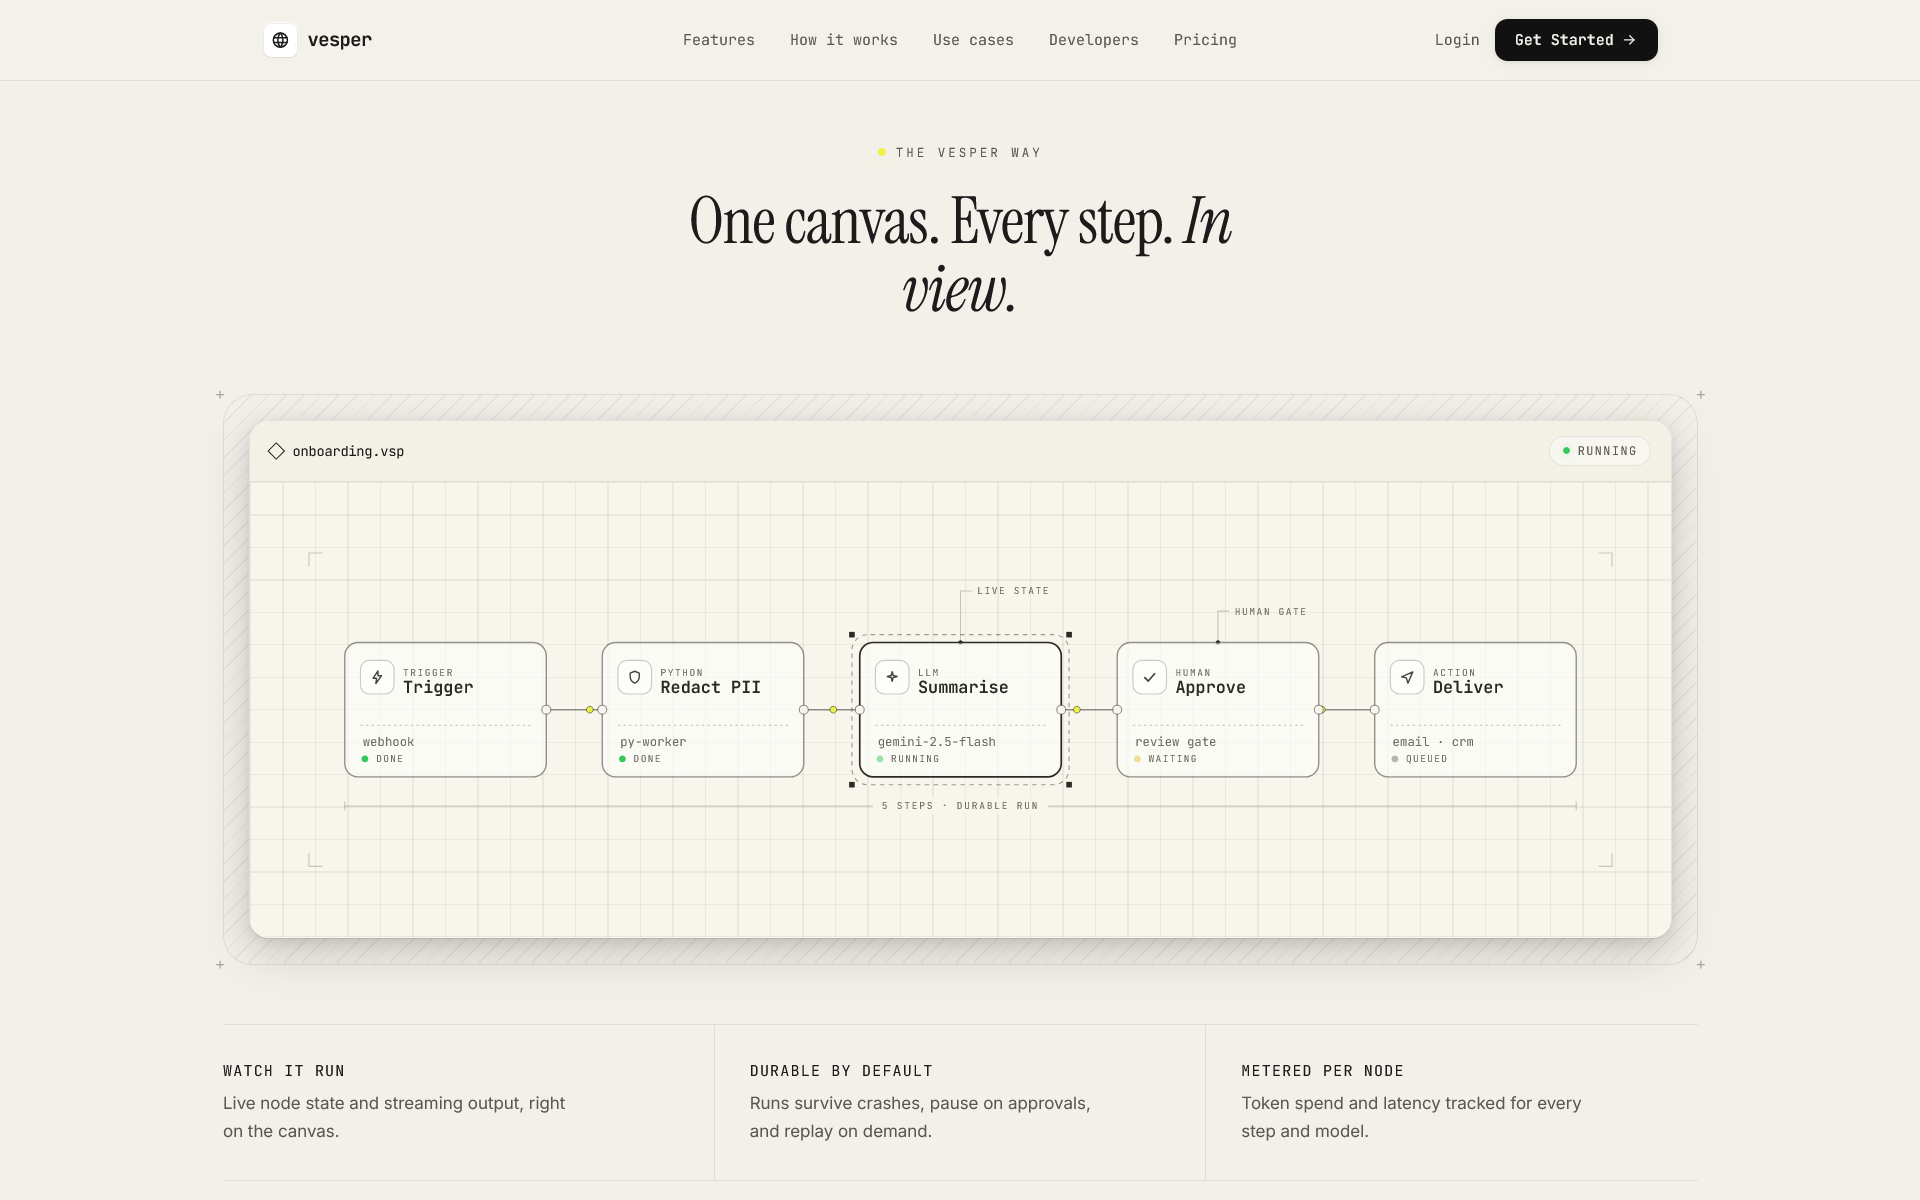This screenshot has width=1920, height=1200.
Task: Click the Deliver node input port
Action: 1374,710
